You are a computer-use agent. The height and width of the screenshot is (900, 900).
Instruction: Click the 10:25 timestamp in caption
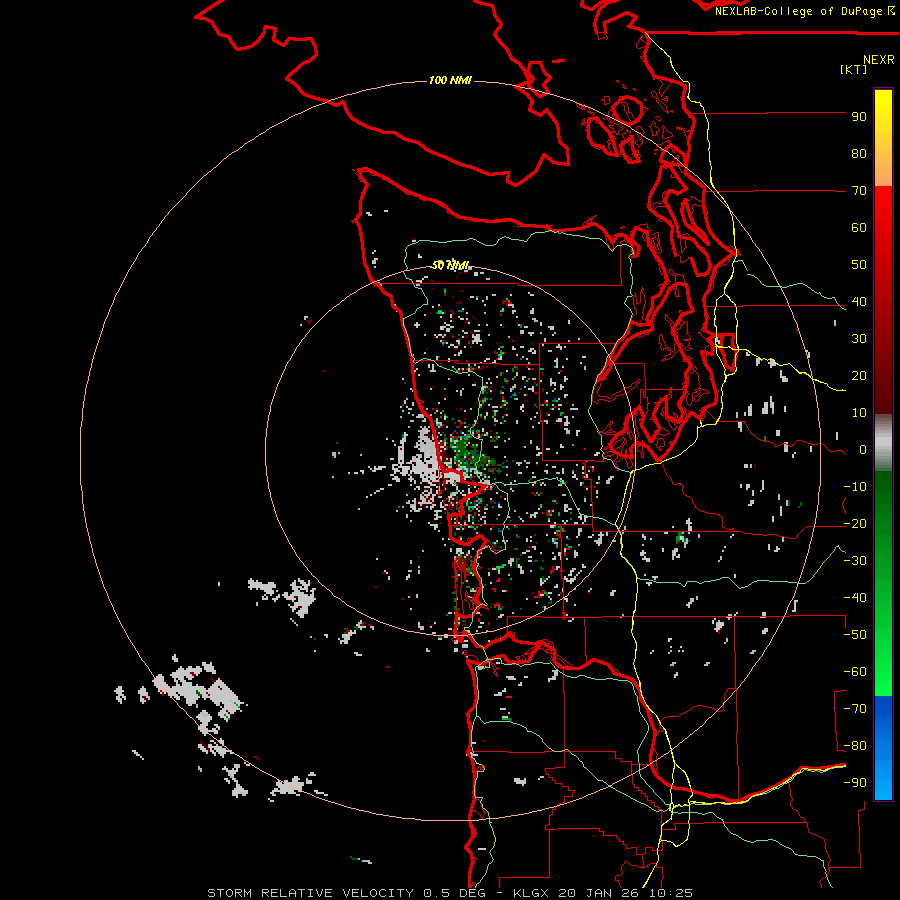point(671,893)
